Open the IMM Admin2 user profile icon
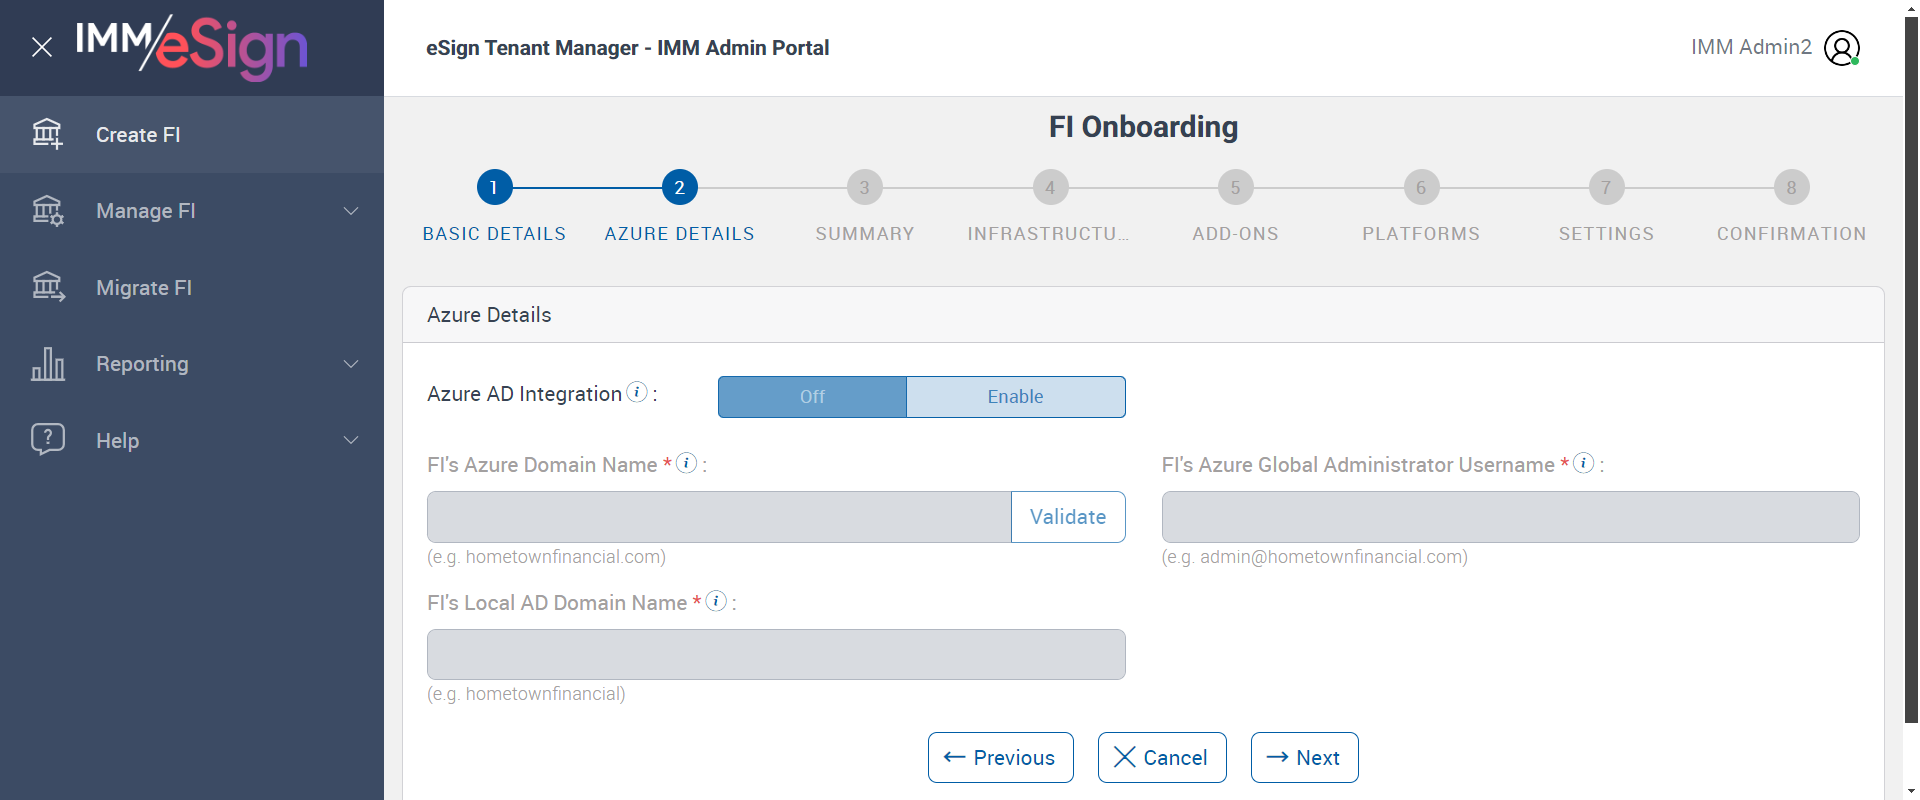The height and width of the screenshot is (800, 1920). [1841, 48]
